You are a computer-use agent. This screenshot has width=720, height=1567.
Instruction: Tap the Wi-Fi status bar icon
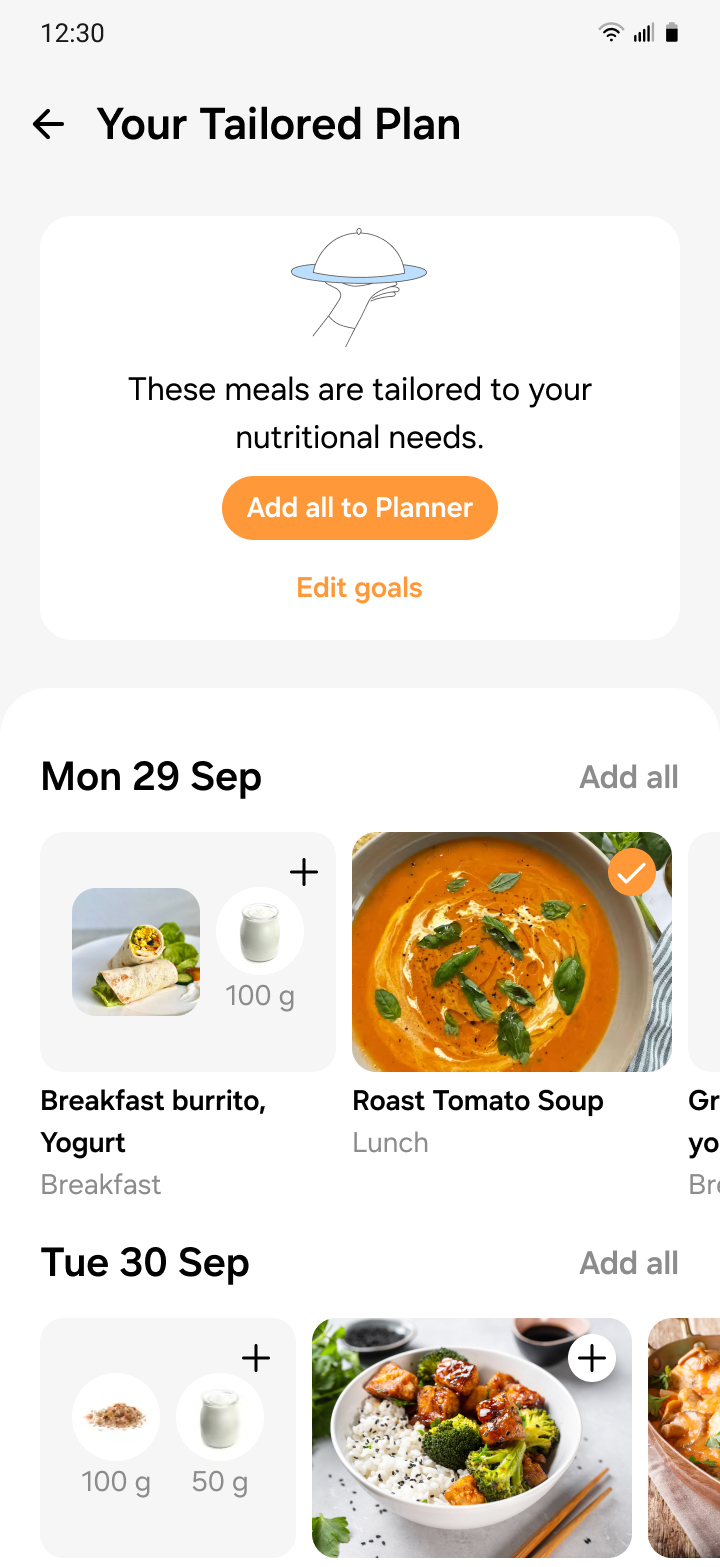[610, 33]
